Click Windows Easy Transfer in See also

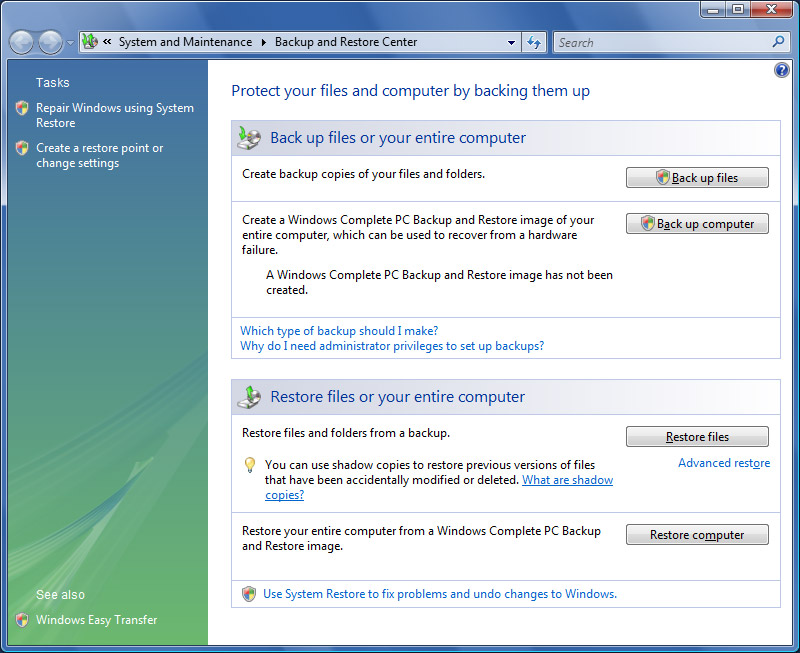click(x=96, y=619)
